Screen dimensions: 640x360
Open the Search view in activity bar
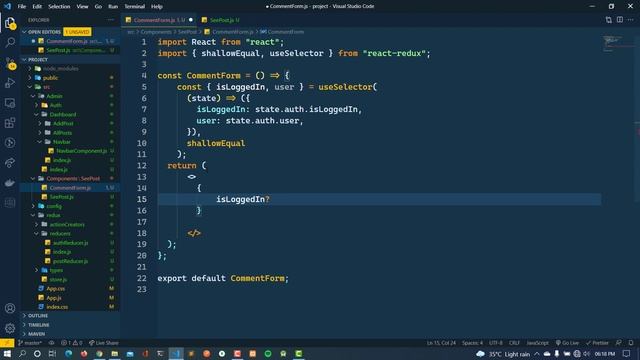tap(10, 42)
